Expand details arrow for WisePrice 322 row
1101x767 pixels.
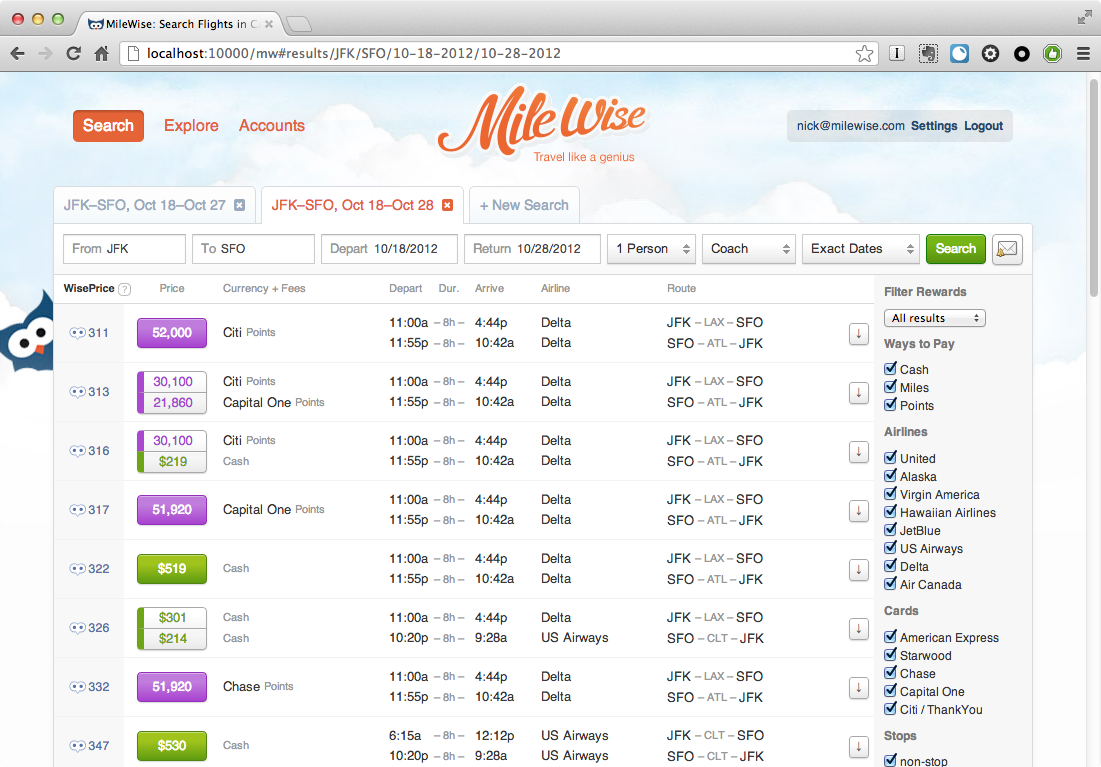(x=858, y=570)
